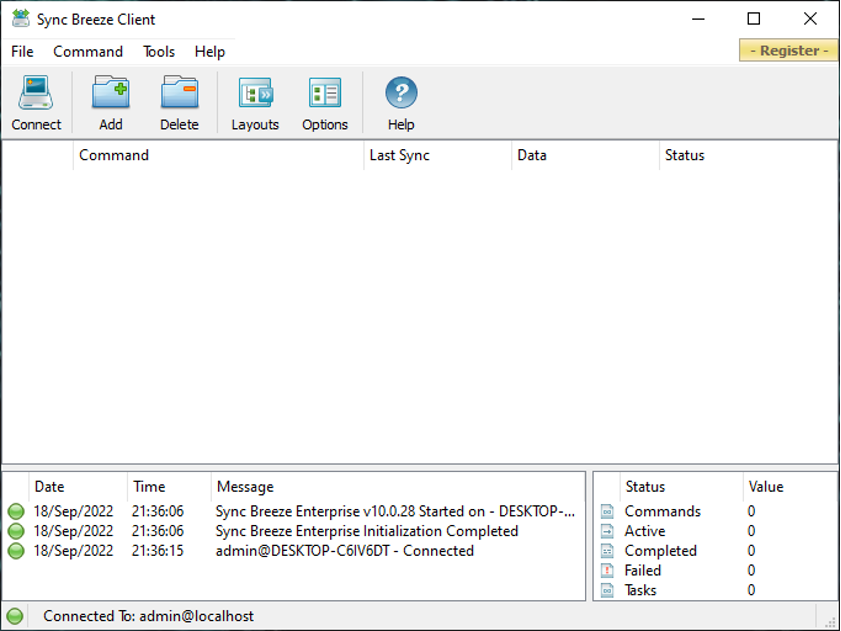Click the Completed status row icon
This screenshot has width=841, height=631.
[607, 551]
